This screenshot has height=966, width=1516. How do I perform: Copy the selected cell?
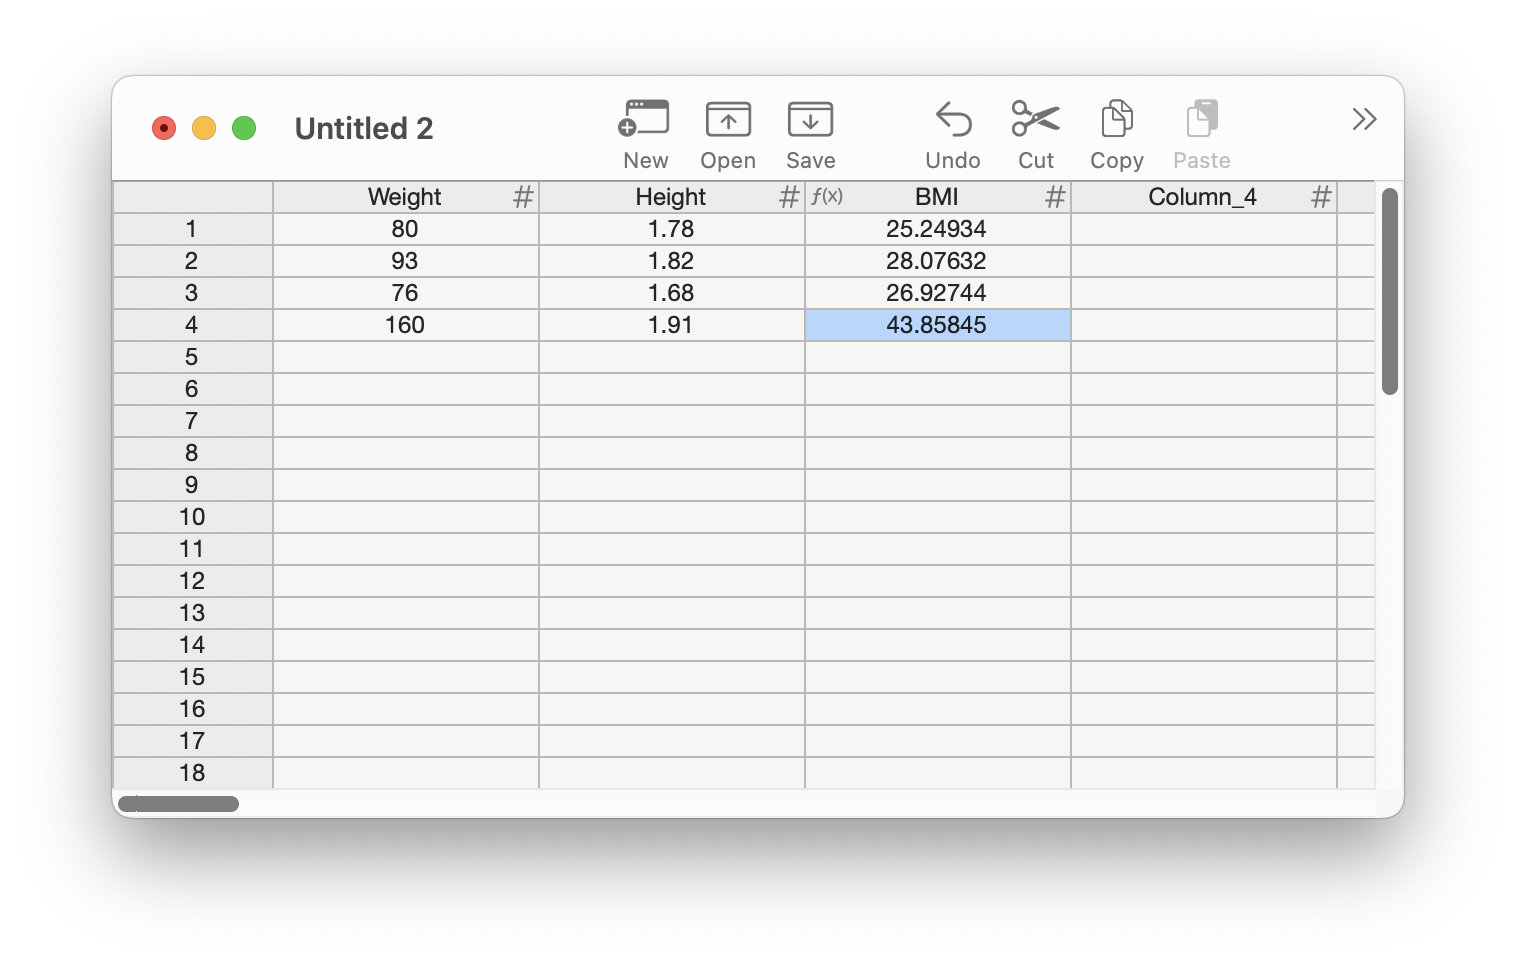click(x=1116, y=120)
